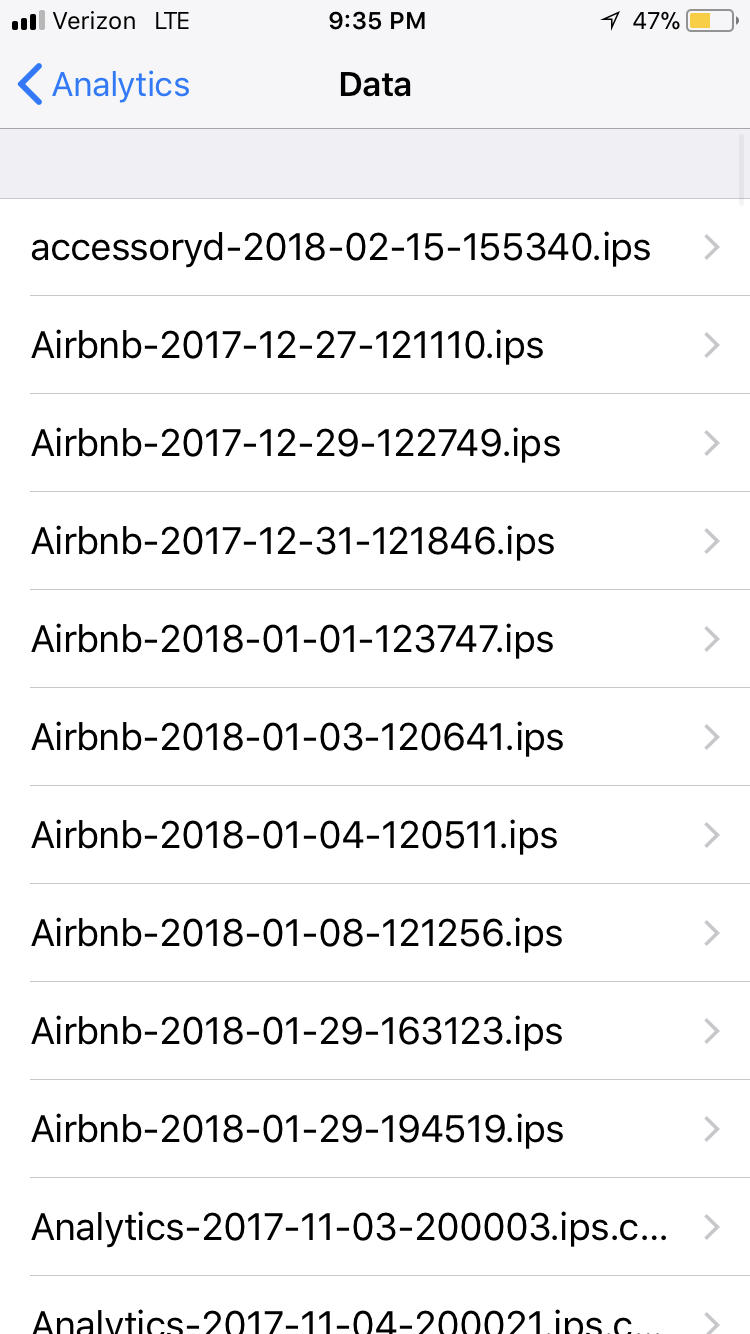Tap chevron beside Analytics-2017-11-04-200021 entry
The image size is (750, 1334).
click(712, 1320)
